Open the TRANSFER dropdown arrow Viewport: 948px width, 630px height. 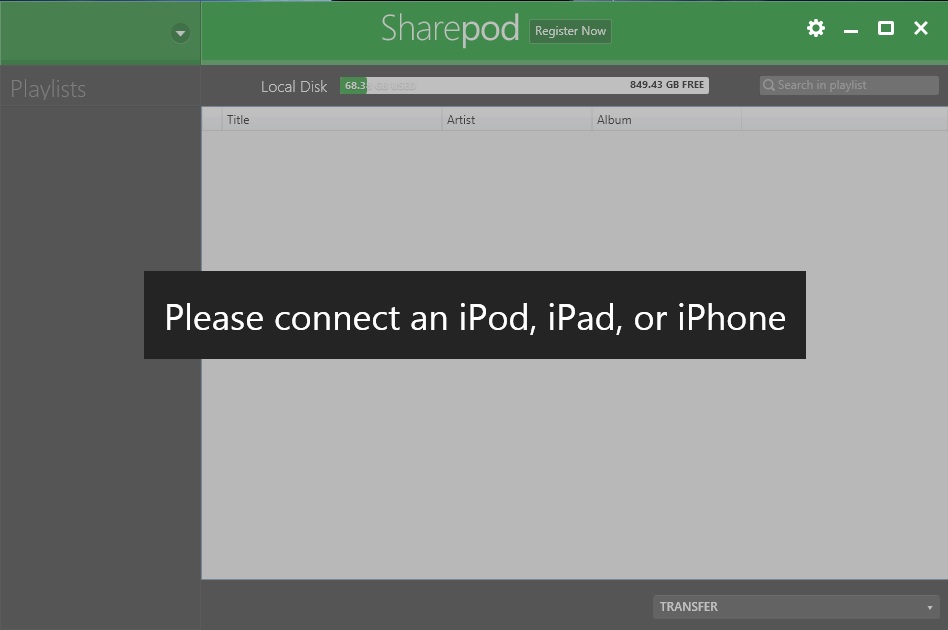click(930, 607)
